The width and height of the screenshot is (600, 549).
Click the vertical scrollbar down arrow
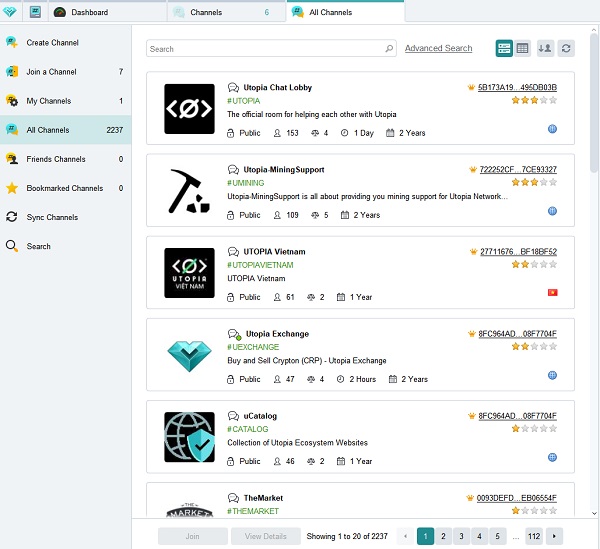pos(594,513)
